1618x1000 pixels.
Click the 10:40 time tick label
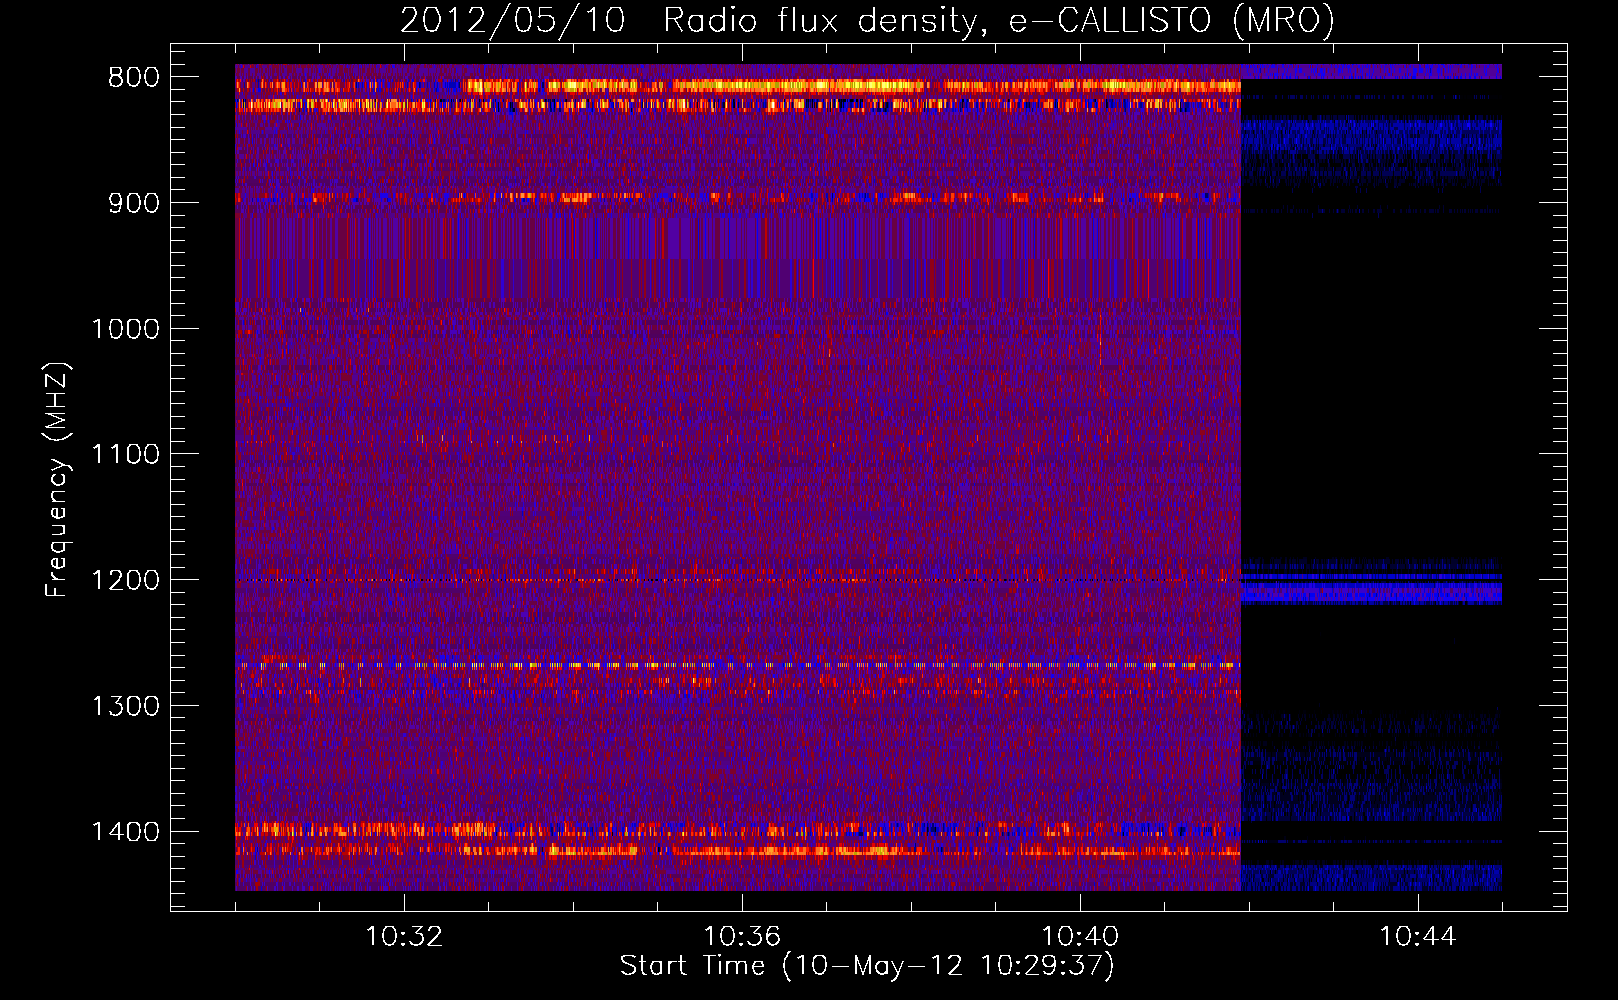click(1080, 937)
